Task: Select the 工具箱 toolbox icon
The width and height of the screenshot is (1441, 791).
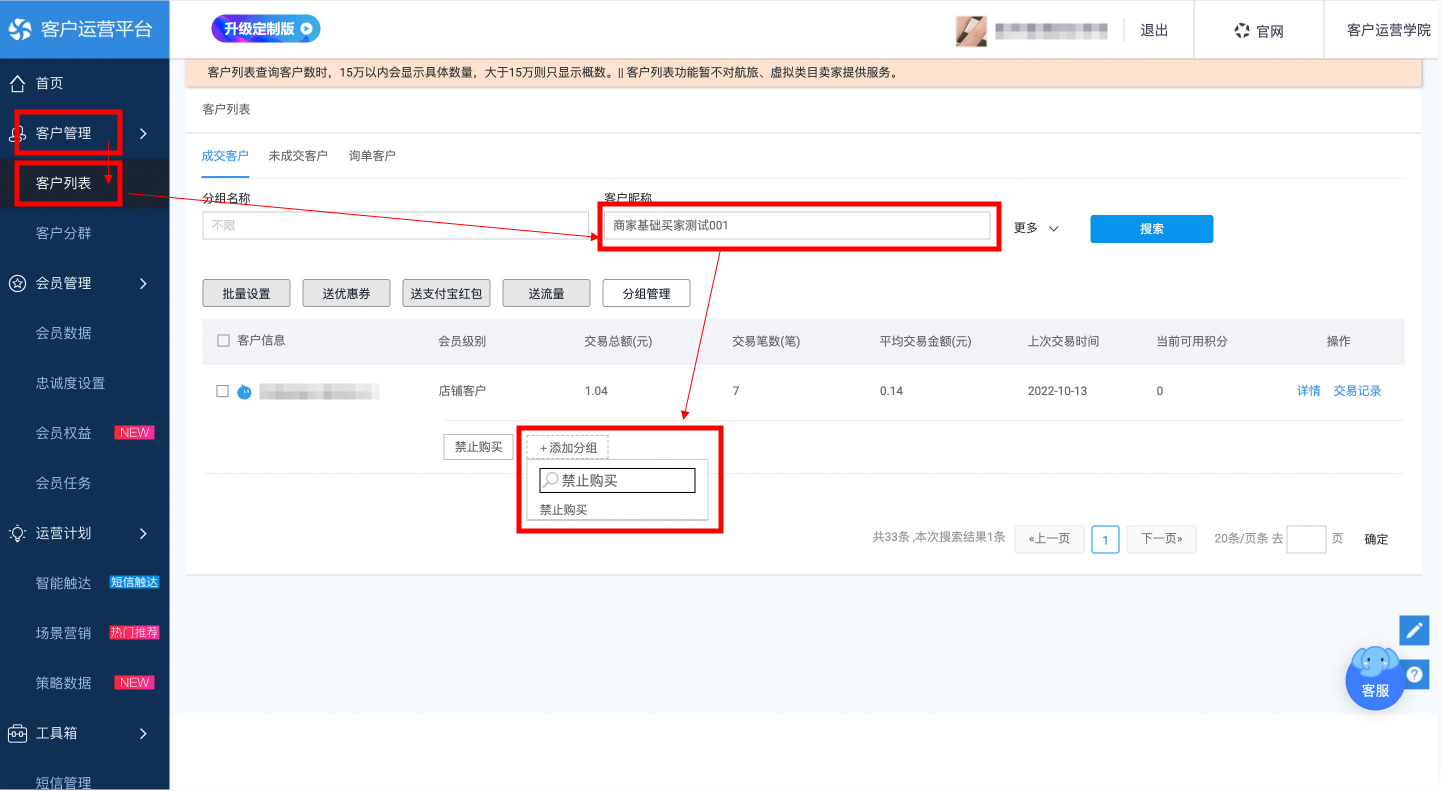Action: 18,733
